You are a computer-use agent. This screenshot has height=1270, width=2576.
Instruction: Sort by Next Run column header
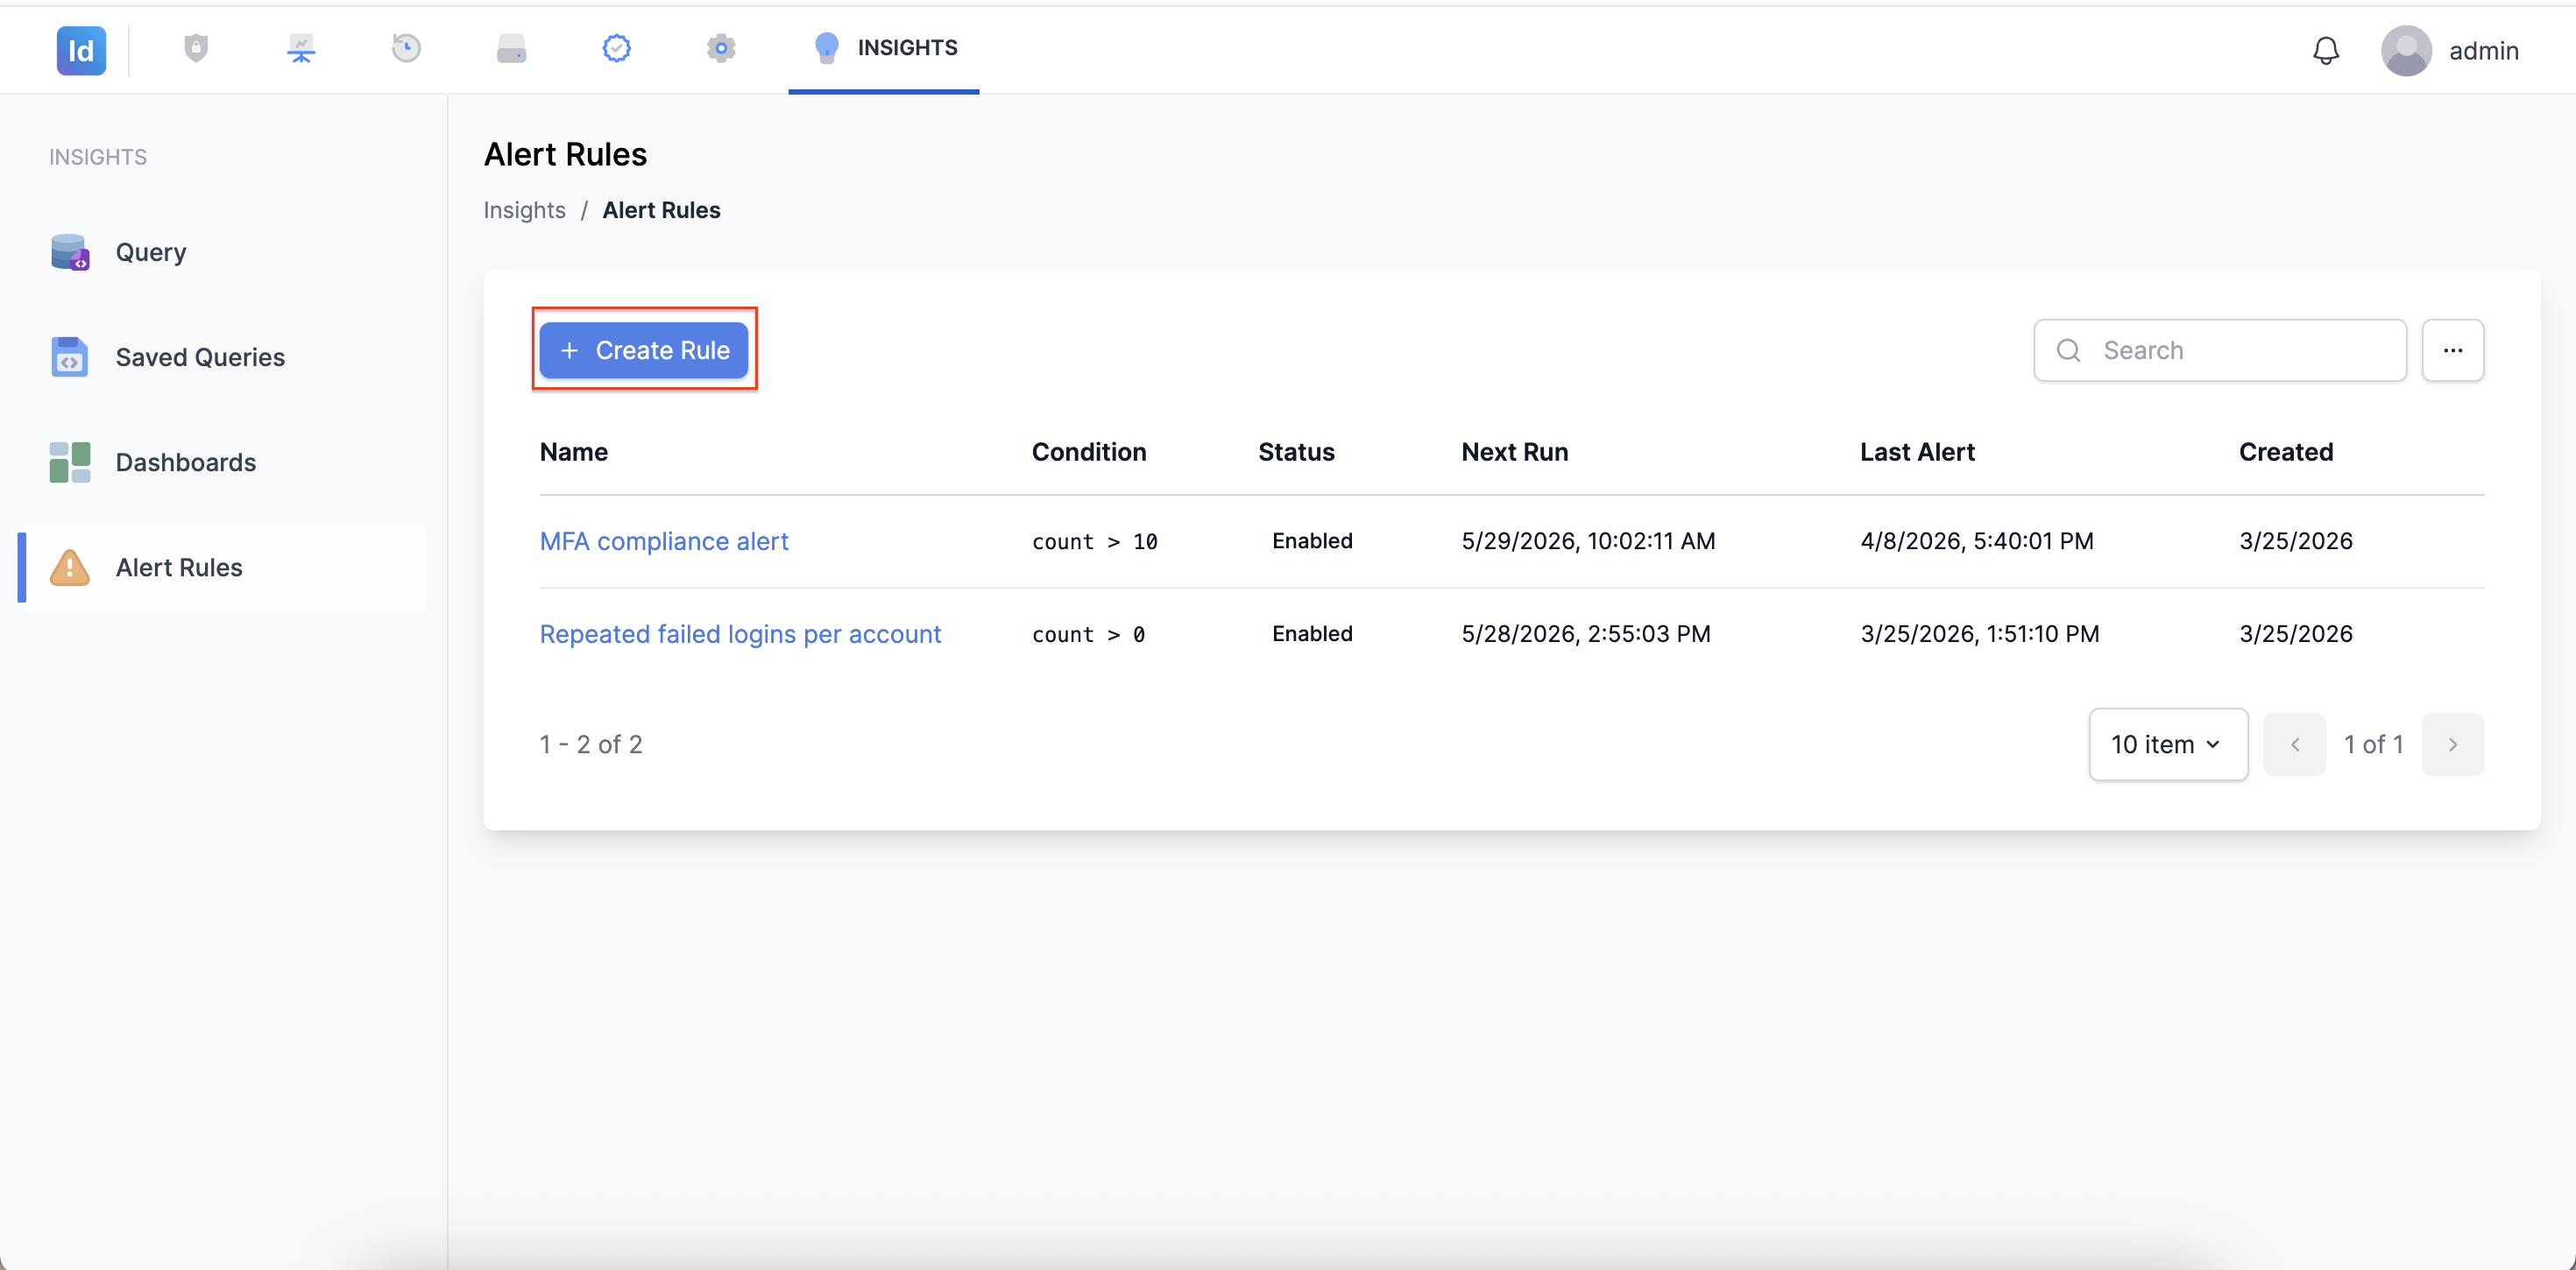[x=1515, y=452]
